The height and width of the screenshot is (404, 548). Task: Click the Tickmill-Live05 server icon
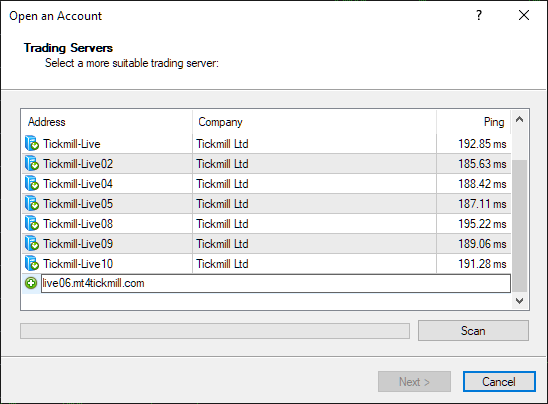(x=32, y=203)
